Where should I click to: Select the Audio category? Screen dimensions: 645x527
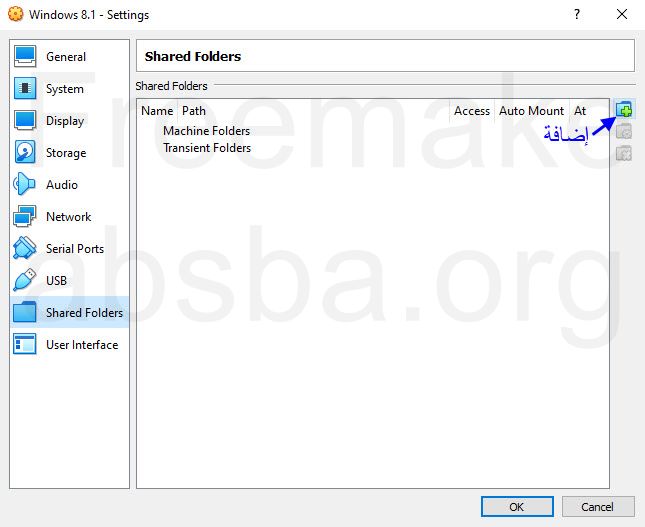(x=70, y=184)
